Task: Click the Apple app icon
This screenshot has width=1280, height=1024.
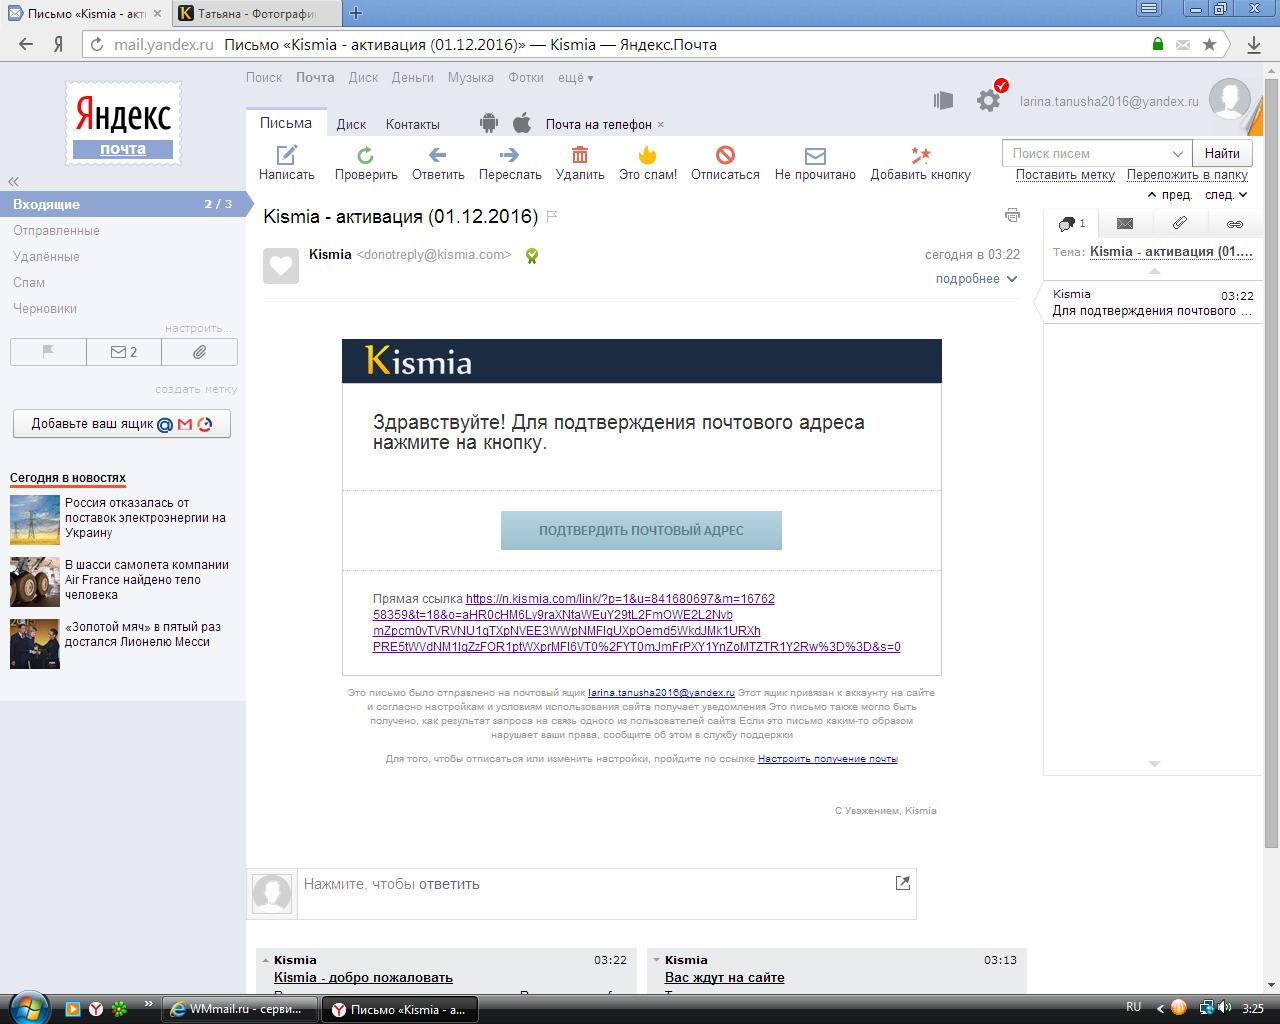Action: point(521,124)
